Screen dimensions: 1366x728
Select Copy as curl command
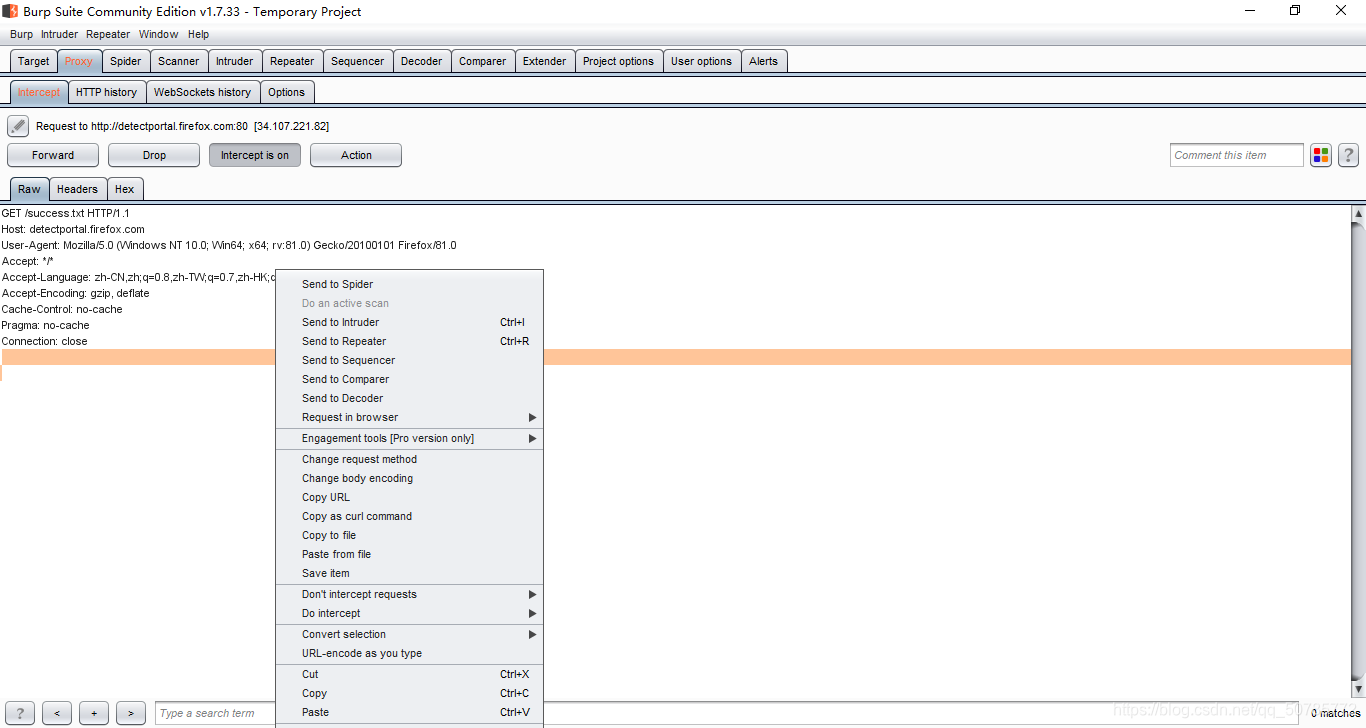point(409,516)
